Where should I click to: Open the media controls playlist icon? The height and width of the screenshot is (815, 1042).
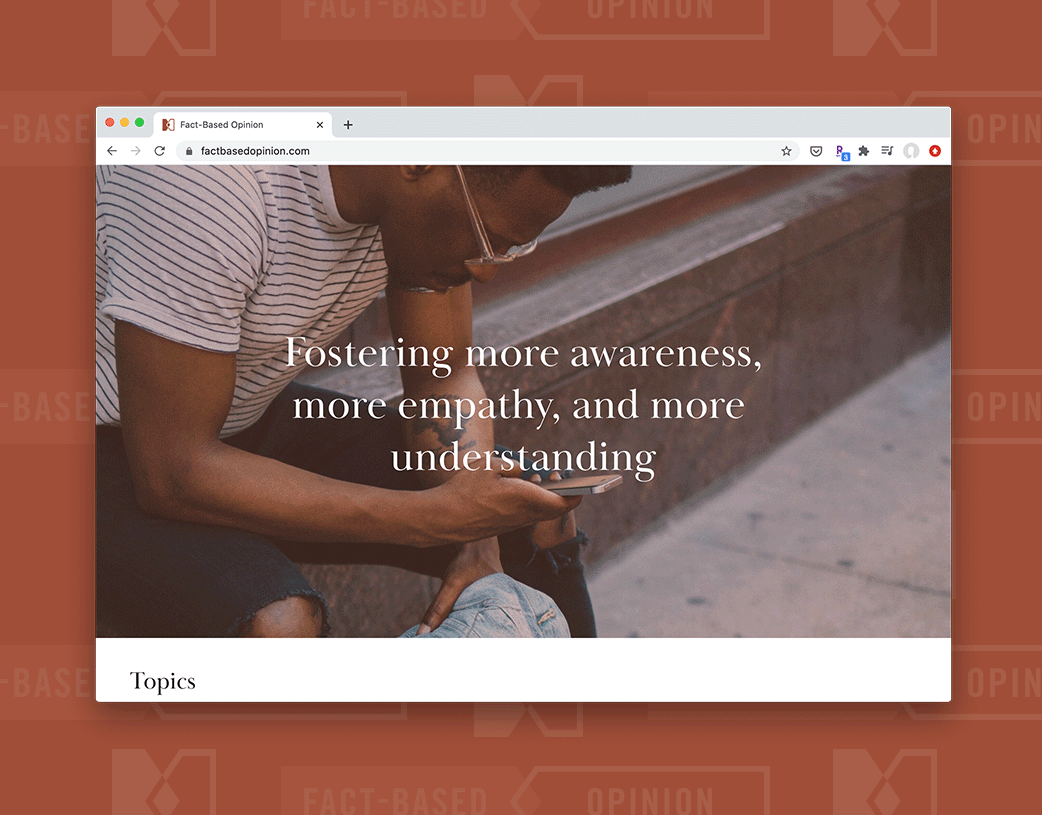[887, 151]
